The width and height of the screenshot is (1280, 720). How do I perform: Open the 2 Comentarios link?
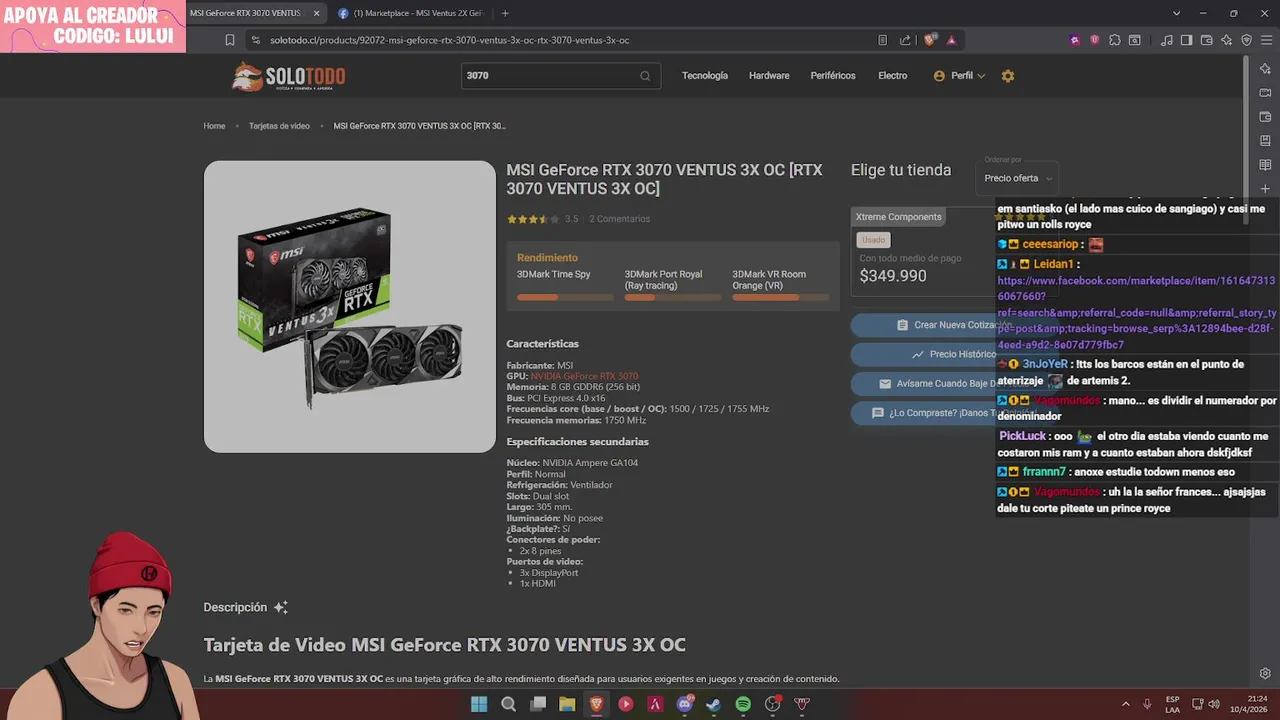click(x=619, y=219)
